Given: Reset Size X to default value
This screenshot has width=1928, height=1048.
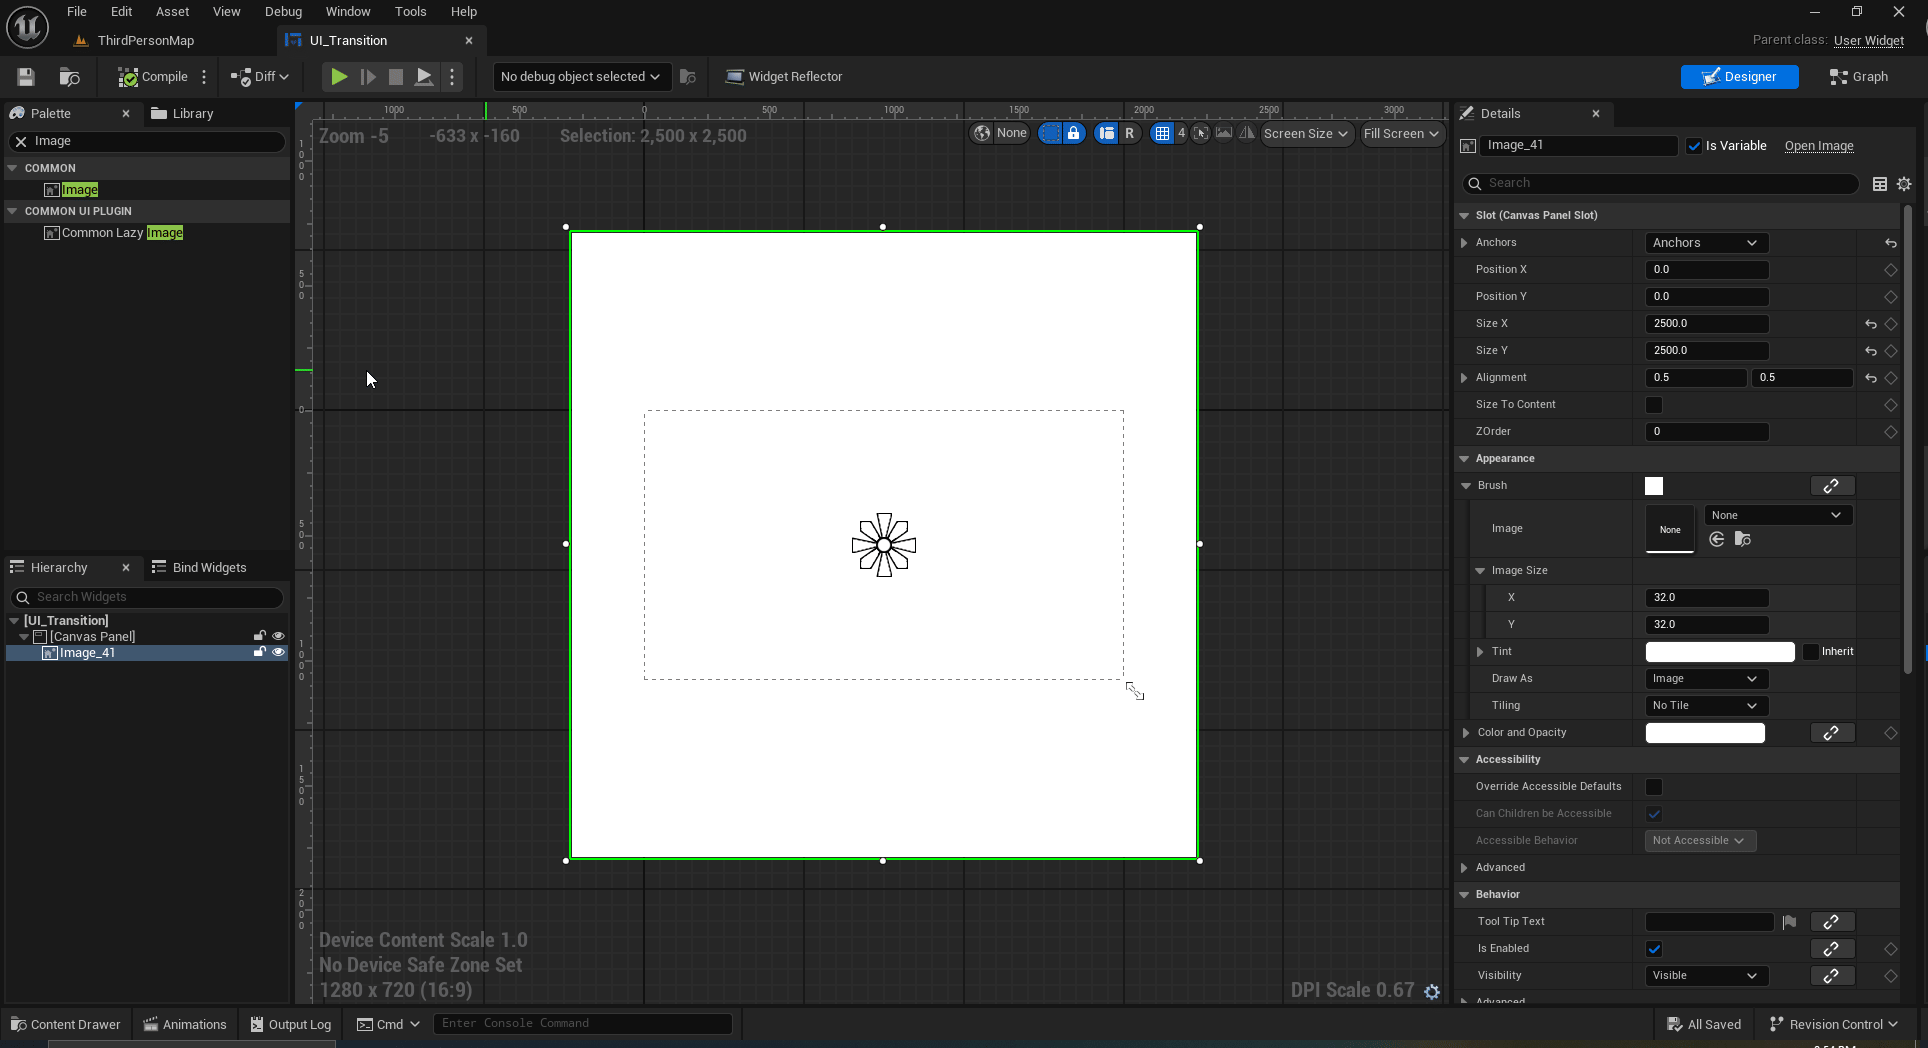Looking at the screenshot, I should [1871, 324].
